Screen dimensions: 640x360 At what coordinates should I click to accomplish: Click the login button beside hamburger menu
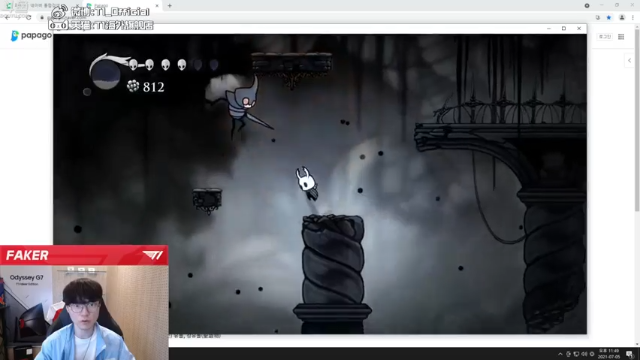pos(604,37)
